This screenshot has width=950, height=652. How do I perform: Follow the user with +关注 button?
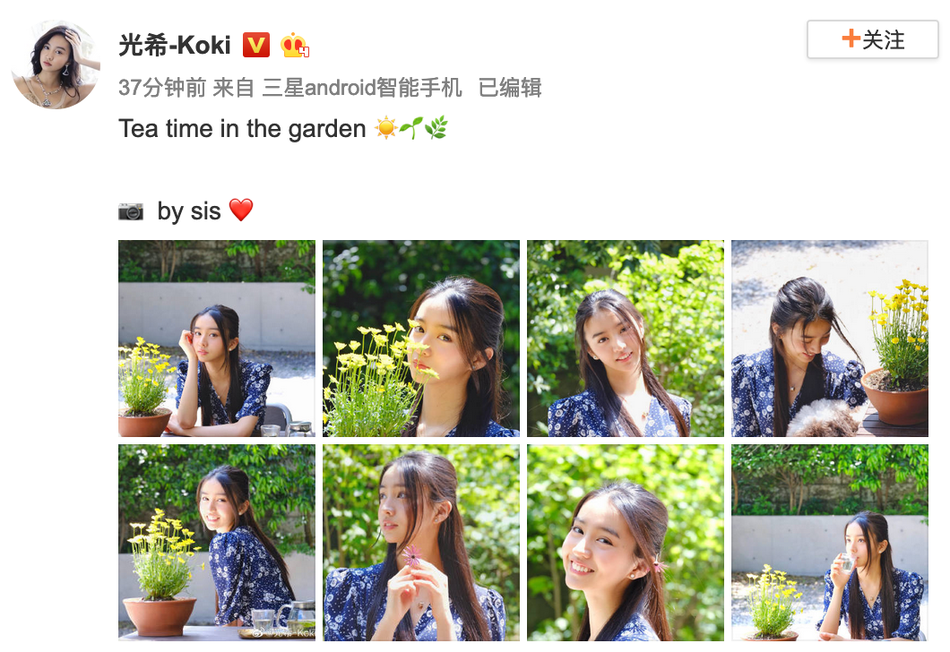(x=872, y=39)
